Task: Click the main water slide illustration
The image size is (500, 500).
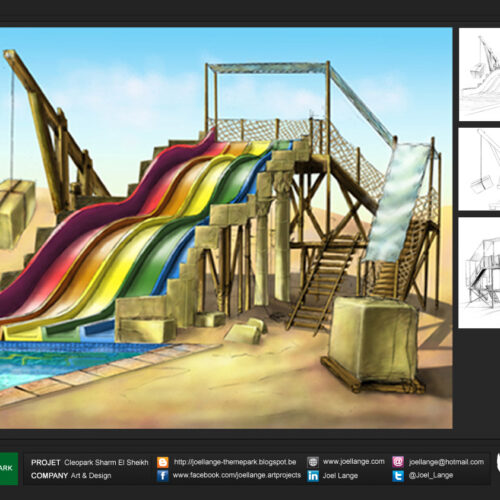Action: (226, 228)
